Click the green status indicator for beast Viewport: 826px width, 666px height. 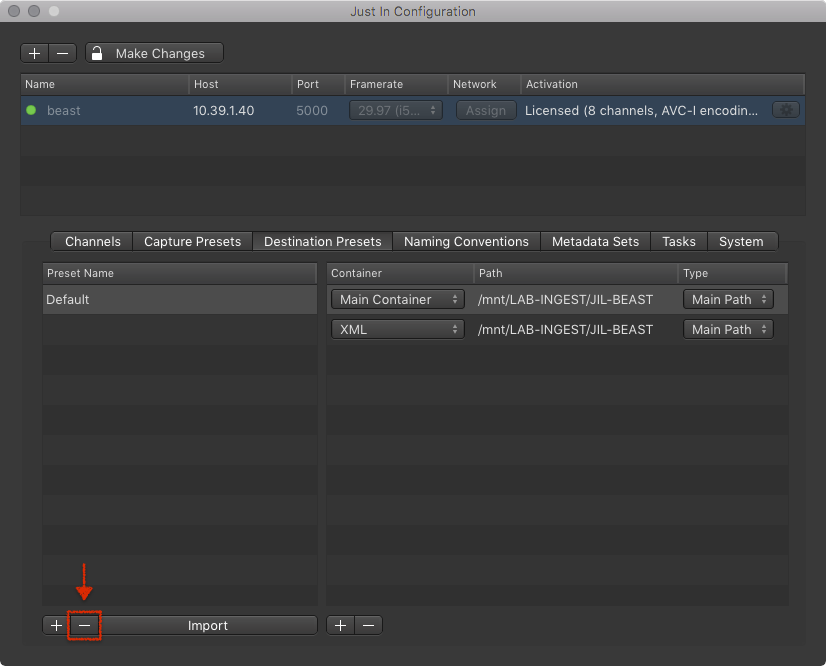pos(31,110)
